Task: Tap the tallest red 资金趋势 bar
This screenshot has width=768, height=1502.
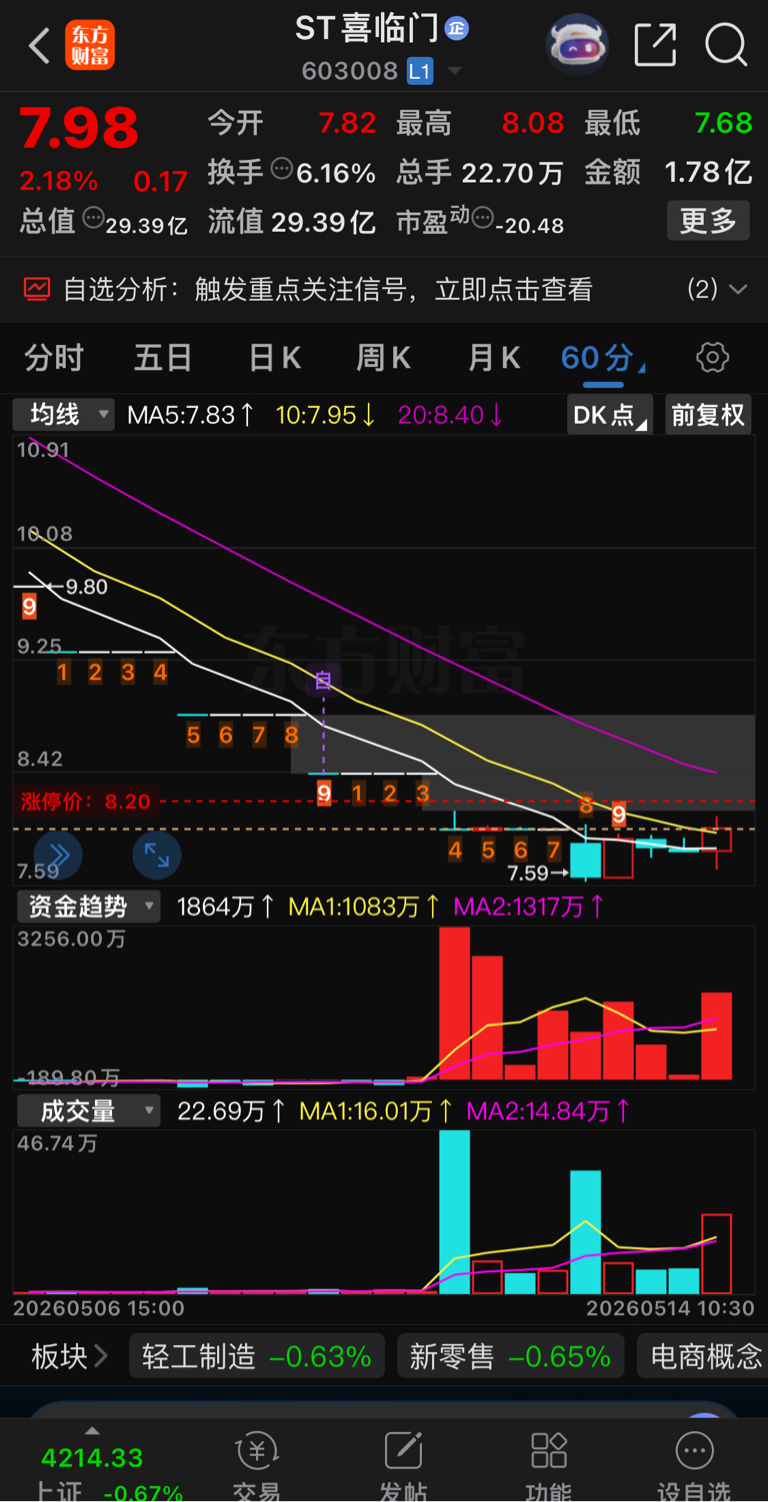Action: (455, 1003)
